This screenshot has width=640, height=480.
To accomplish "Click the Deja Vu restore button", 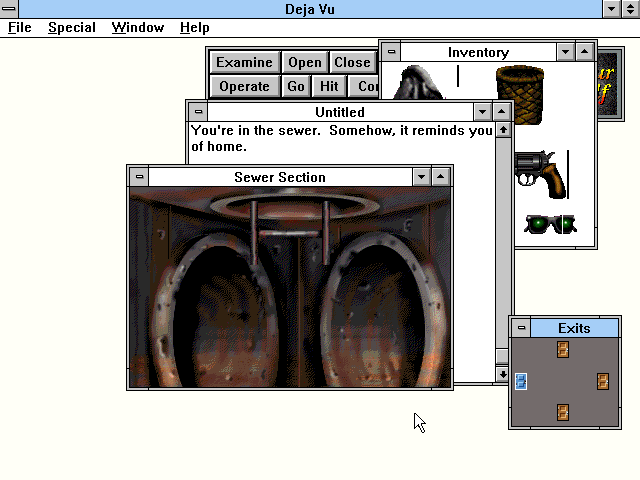I will 631,9.
